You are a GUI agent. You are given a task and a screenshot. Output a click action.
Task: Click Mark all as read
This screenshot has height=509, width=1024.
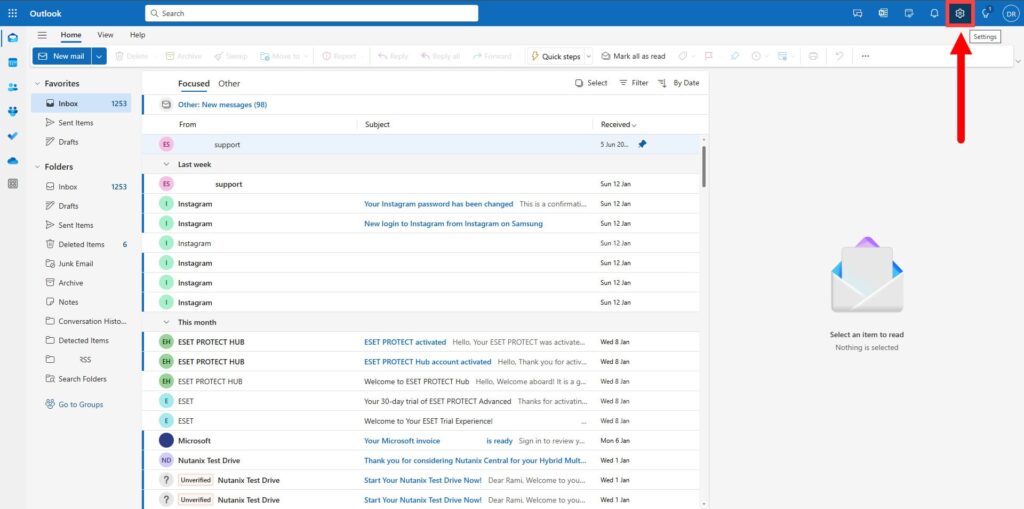click(x=633, y=56)
